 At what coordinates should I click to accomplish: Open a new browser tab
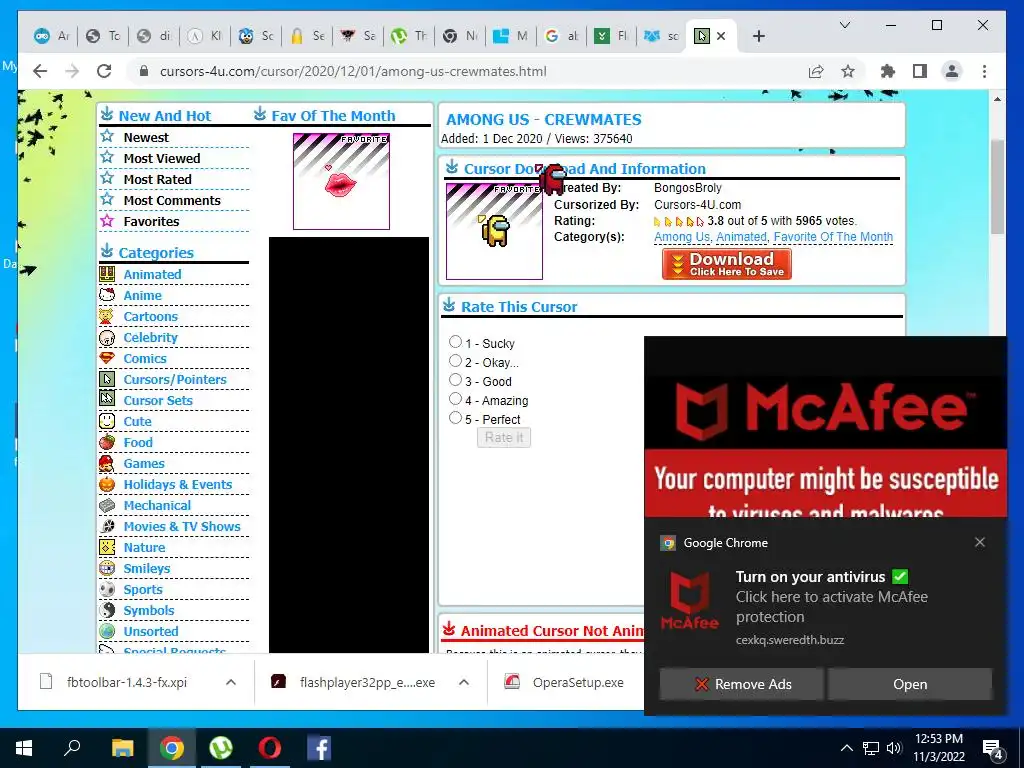tap(758, 37)
